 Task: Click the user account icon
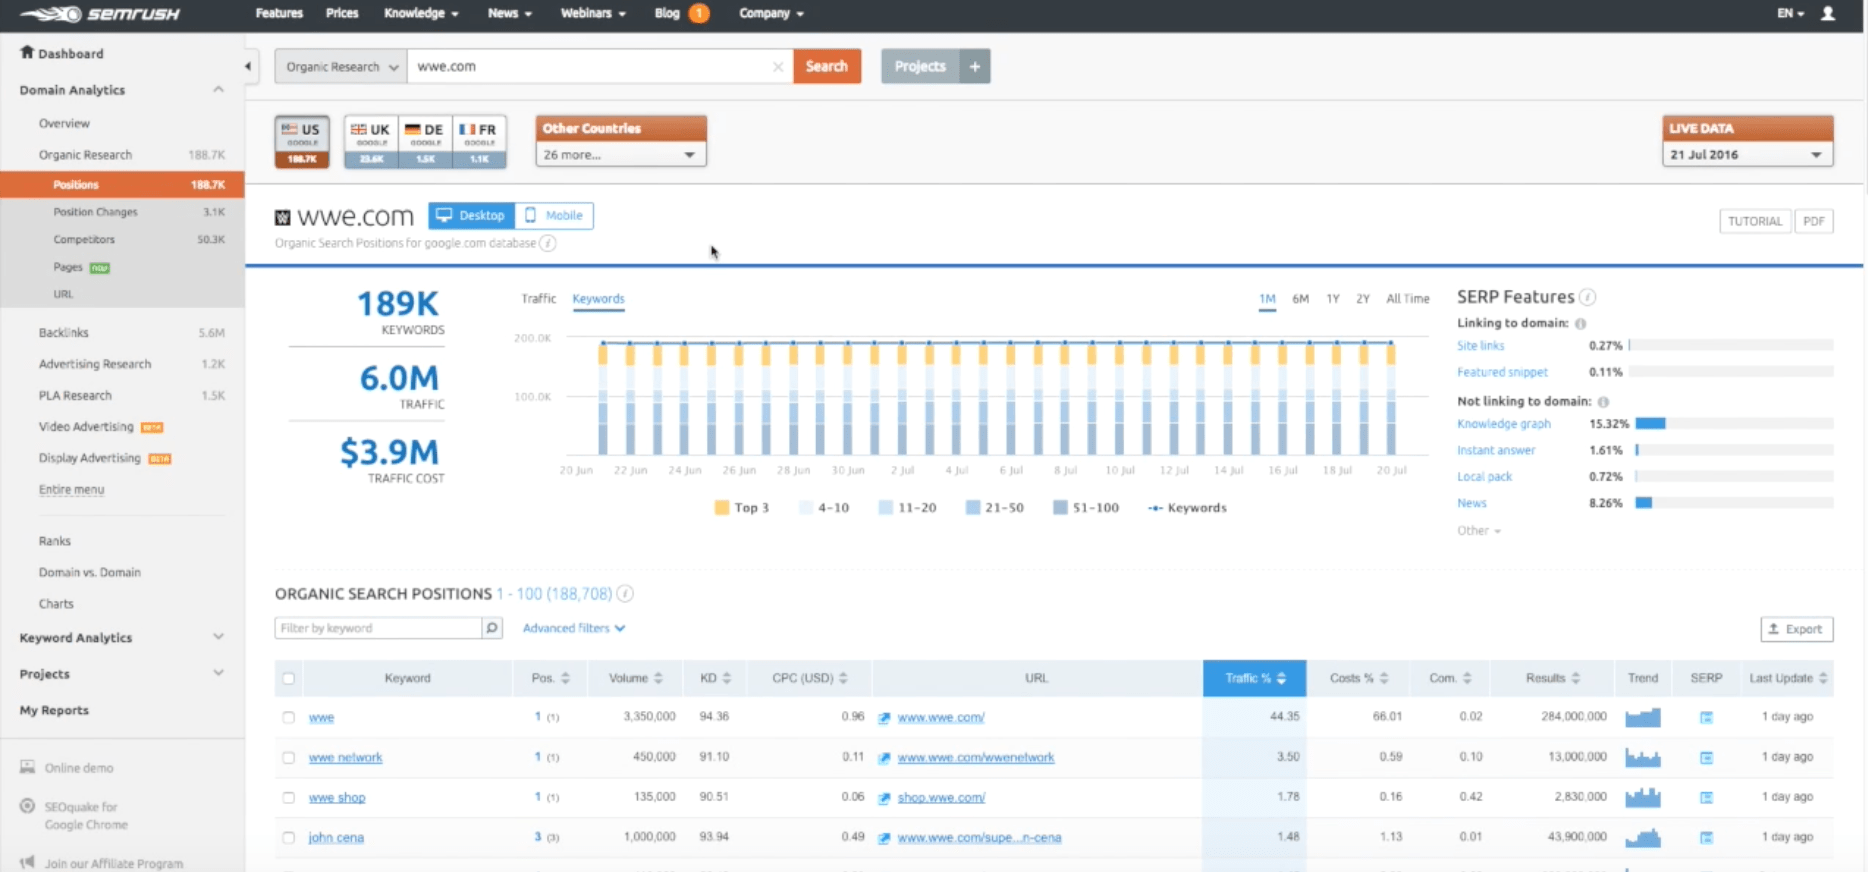point(1827,14)
